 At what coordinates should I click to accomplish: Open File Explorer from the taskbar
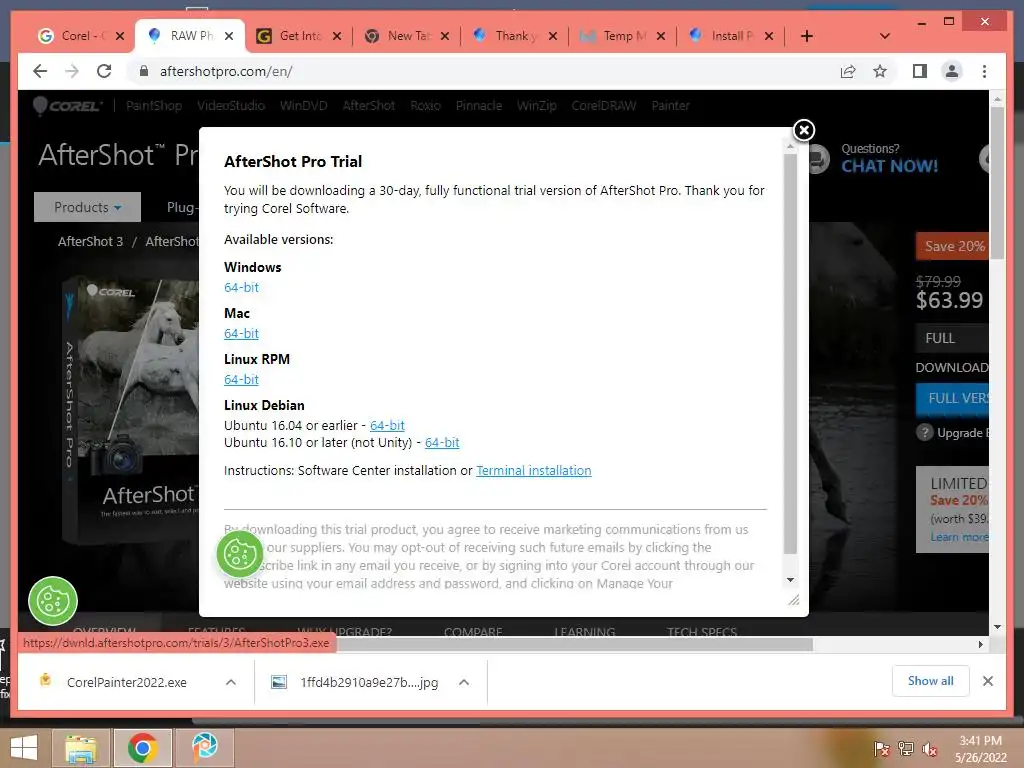point(82,748)
